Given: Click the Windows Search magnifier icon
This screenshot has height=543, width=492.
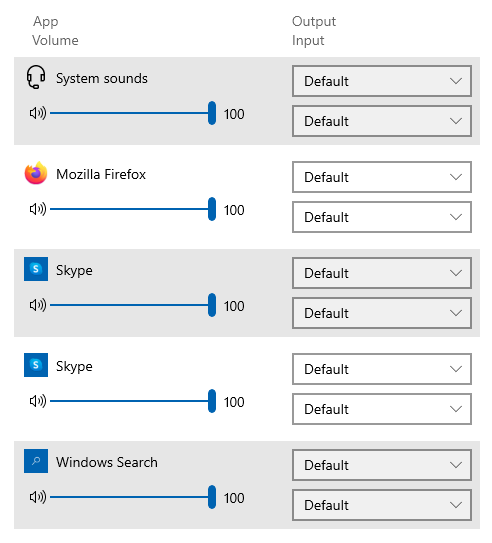Looking at the screenshot, I should tap(36, 461).
